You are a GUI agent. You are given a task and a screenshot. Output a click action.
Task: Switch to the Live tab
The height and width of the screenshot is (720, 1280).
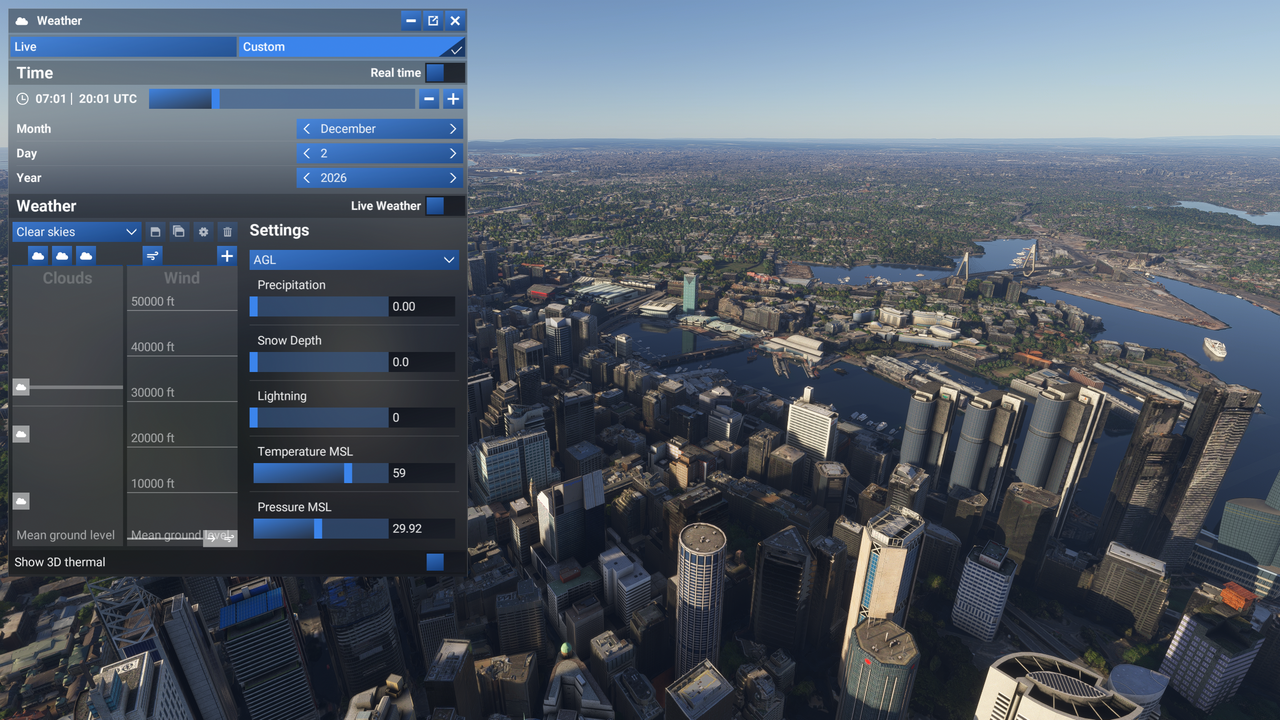(x=123, y=47)
